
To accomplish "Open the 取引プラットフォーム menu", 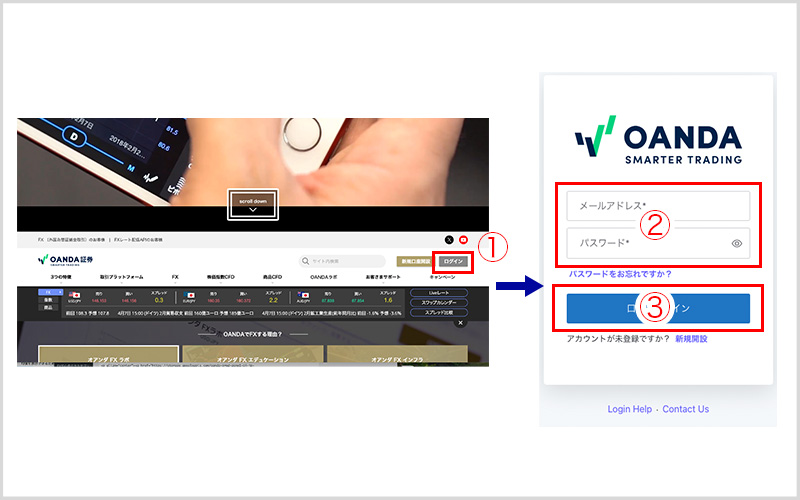I will 121,277.
